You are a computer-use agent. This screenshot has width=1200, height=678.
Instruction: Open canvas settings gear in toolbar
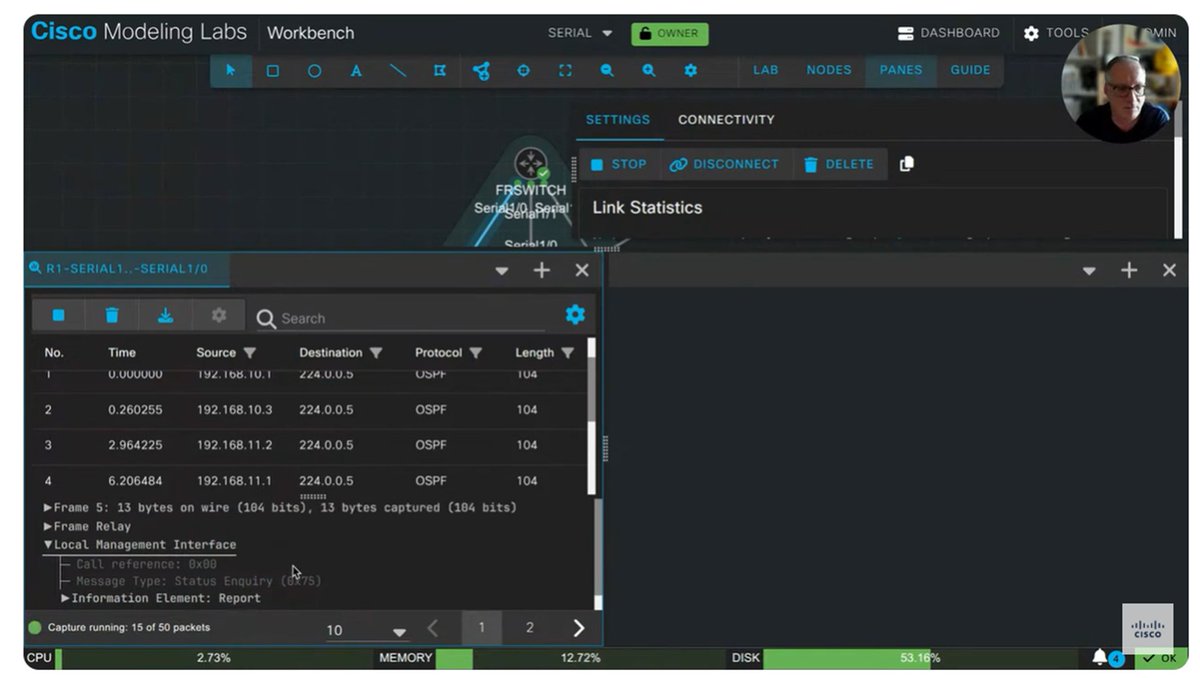point(690,71)
